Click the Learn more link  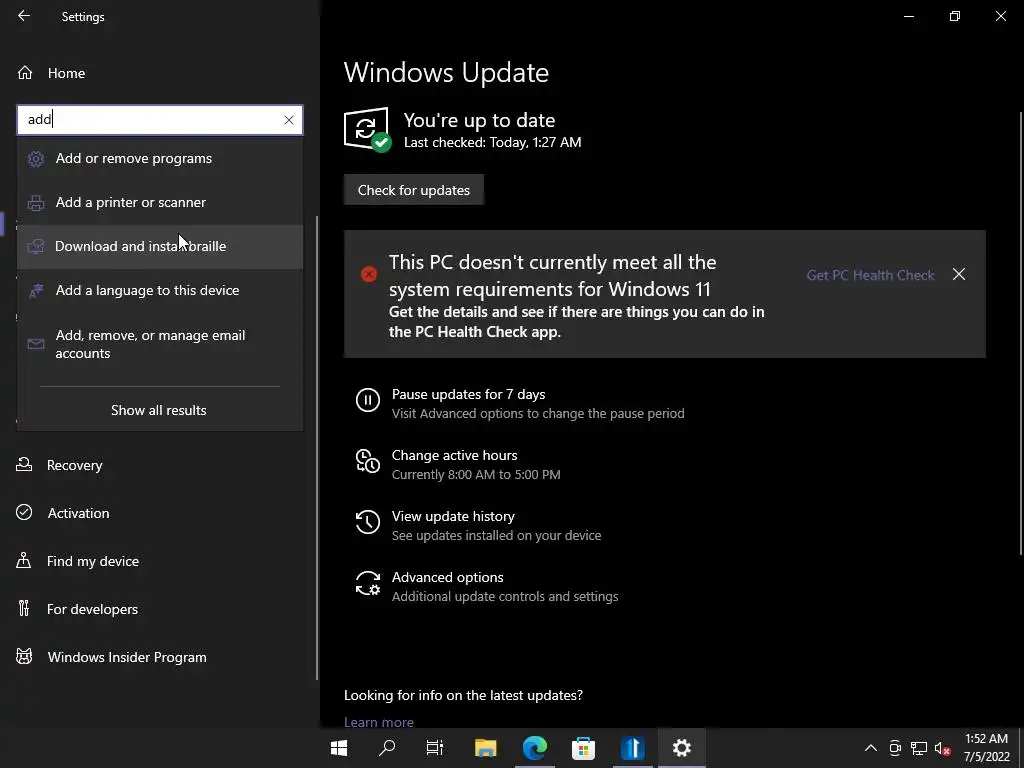(379, 722)
